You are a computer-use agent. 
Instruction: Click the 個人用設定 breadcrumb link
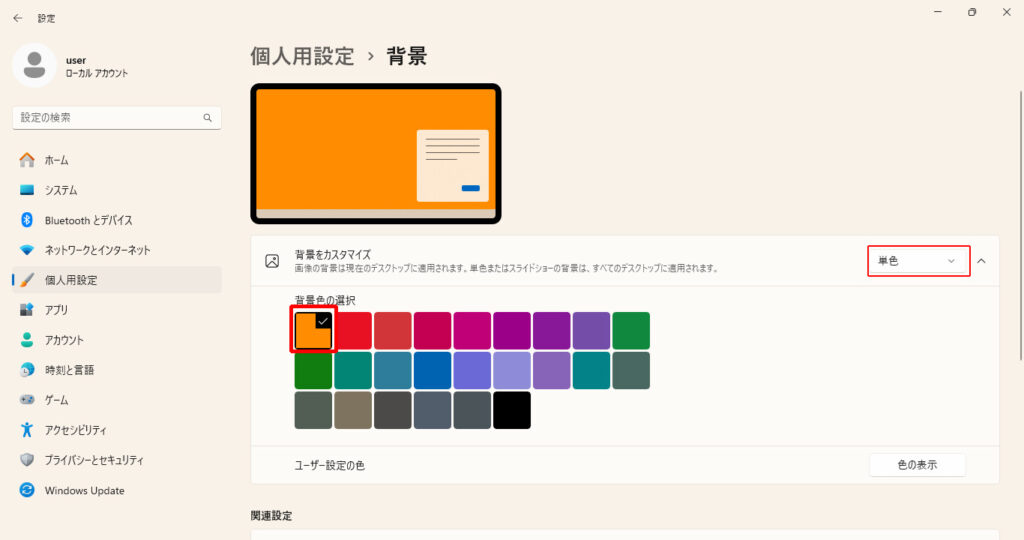point(302,56)
